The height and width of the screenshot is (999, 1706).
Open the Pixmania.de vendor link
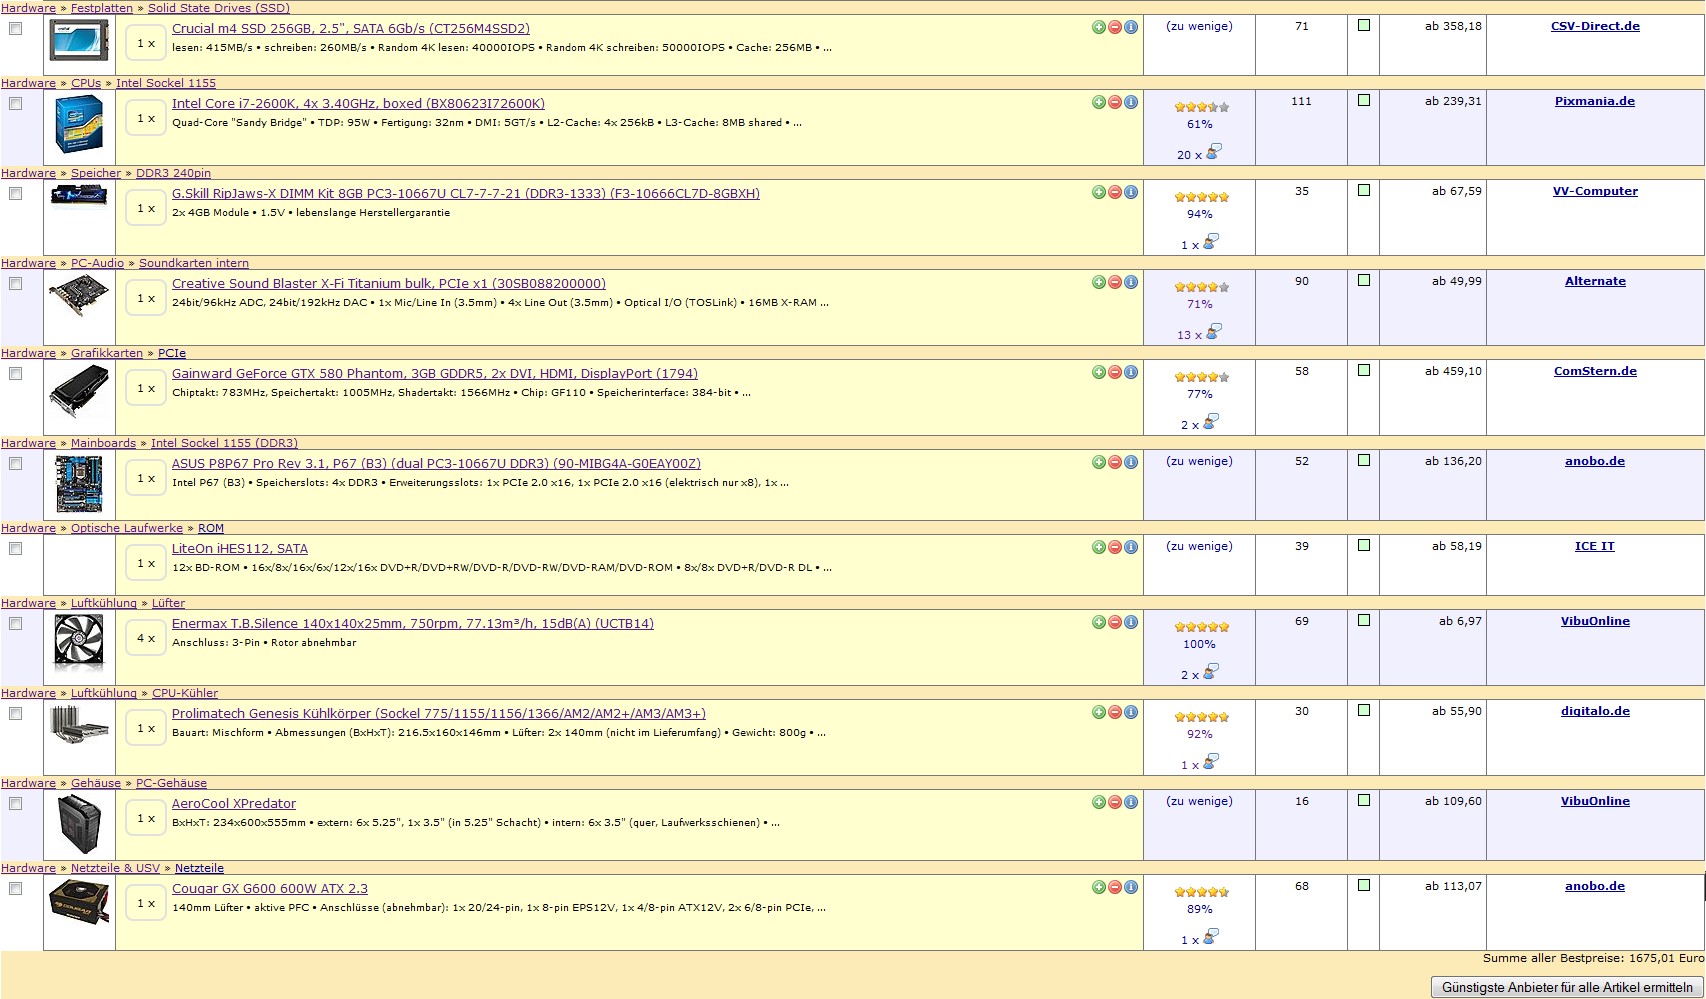pyautogui.click(x=1594, y=101)
